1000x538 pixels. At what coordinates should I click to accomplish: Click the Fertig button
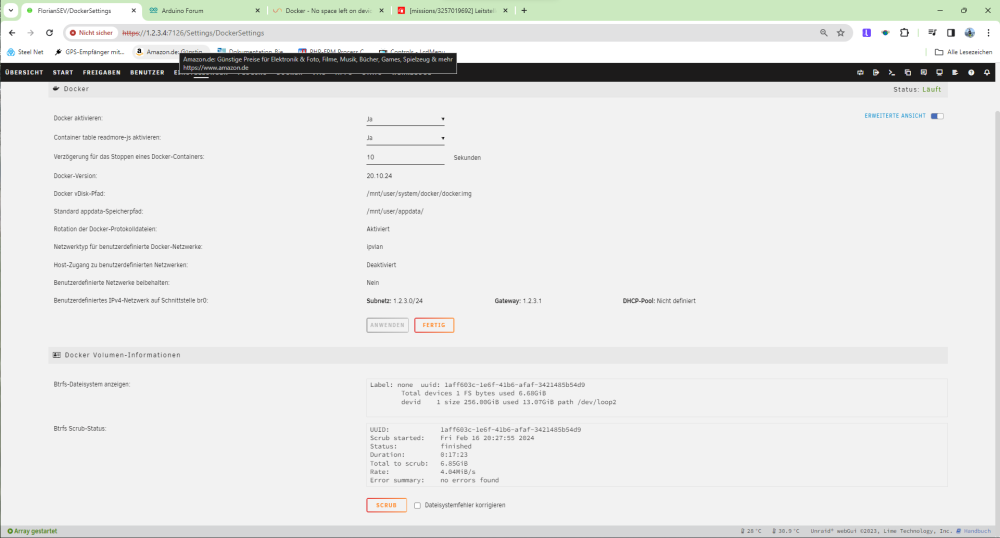(x=434, y=325)
